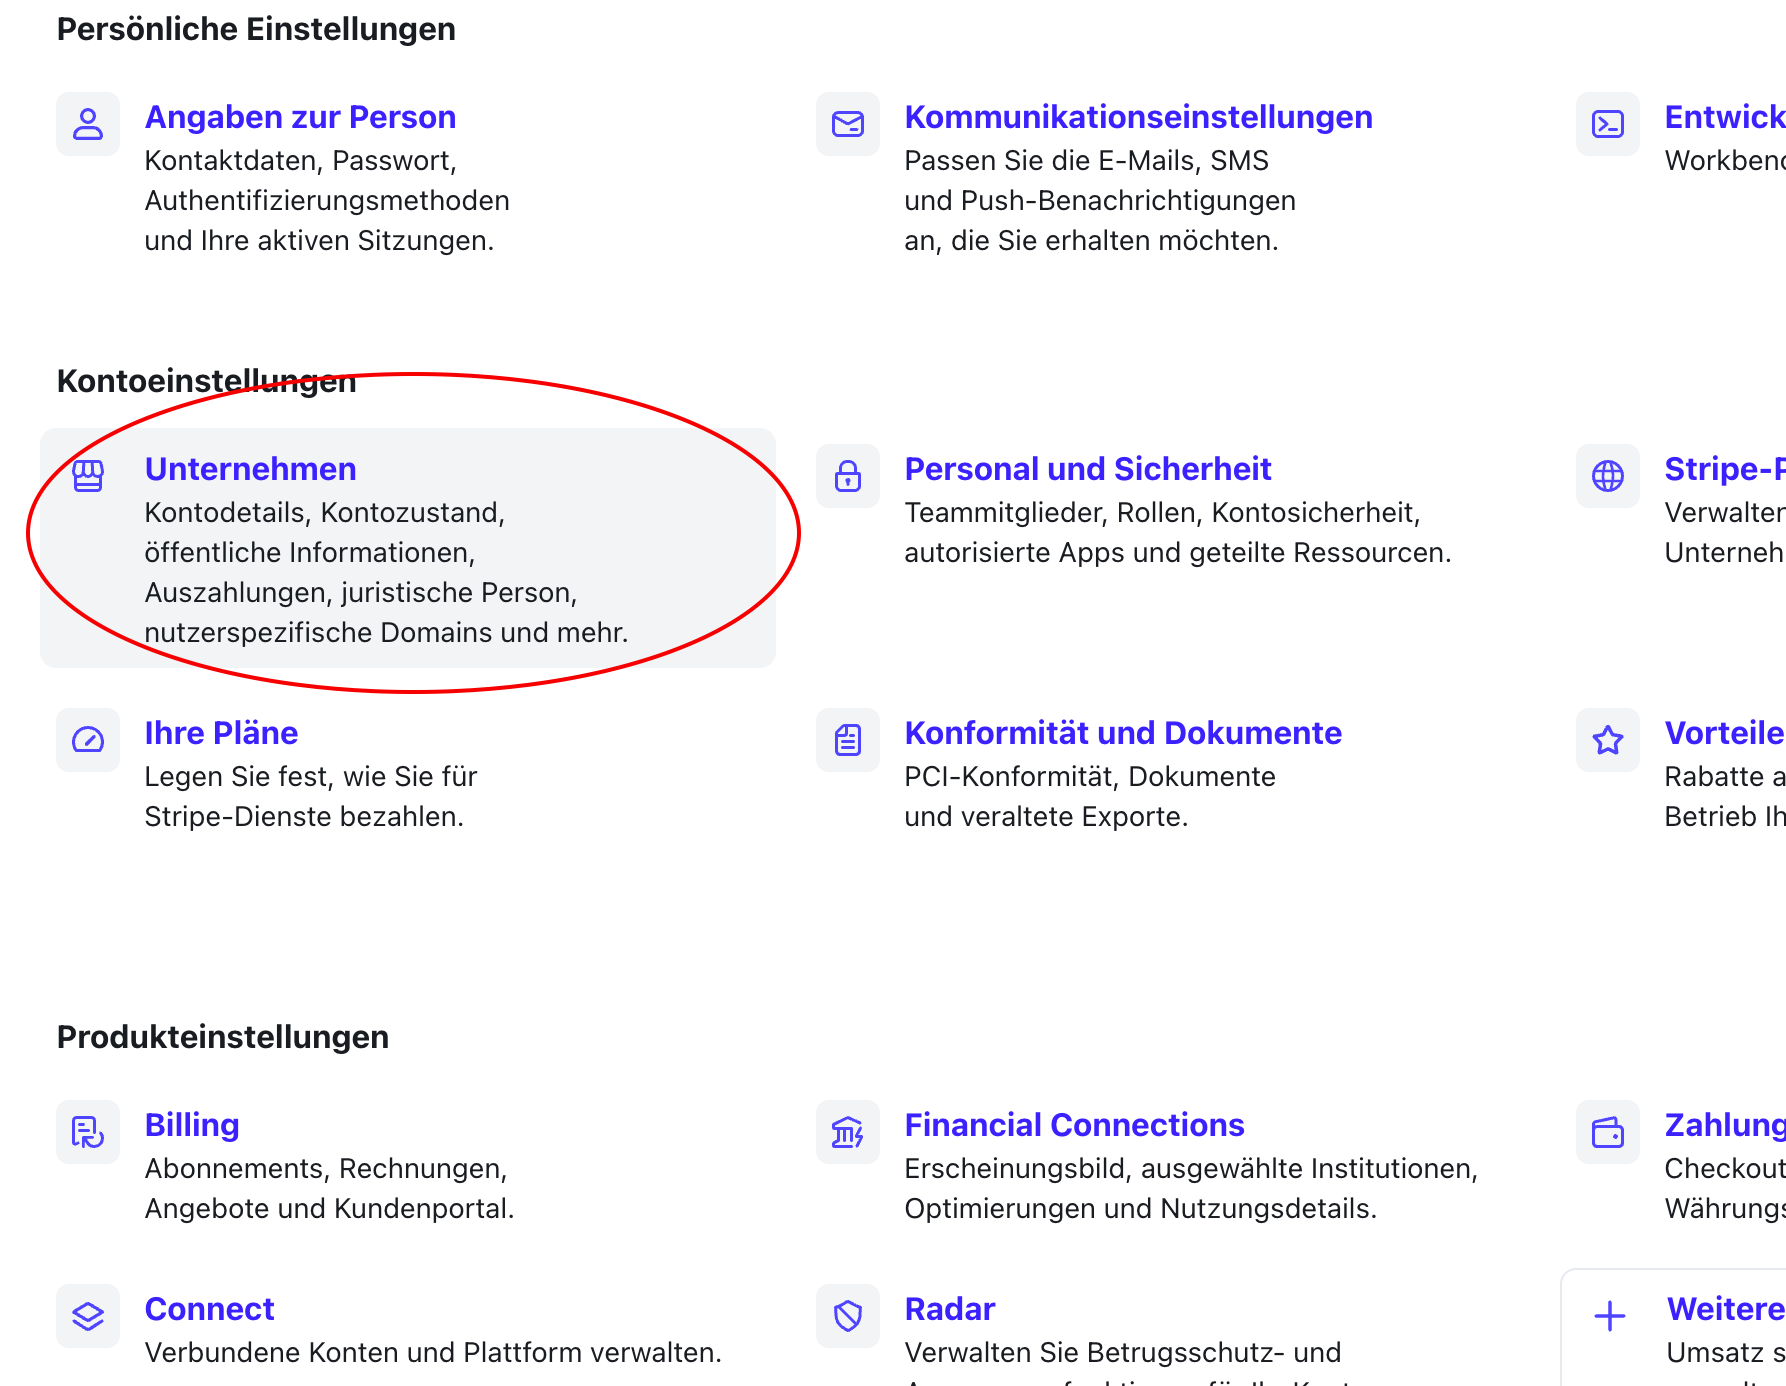This screenshot has width=1786, height=1386.
Task: Click the padlock icon for Personal und Sicherheit
Action: coord(848,476)
